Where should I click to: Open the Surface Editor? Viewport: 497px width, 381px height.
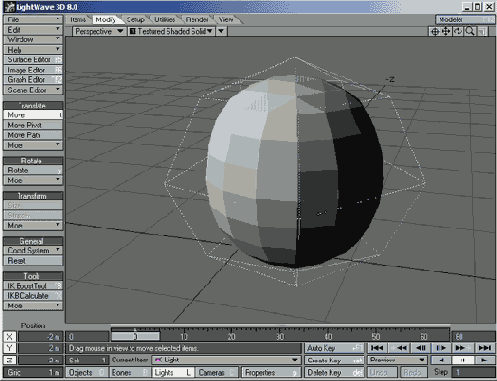tap(33, 59)
